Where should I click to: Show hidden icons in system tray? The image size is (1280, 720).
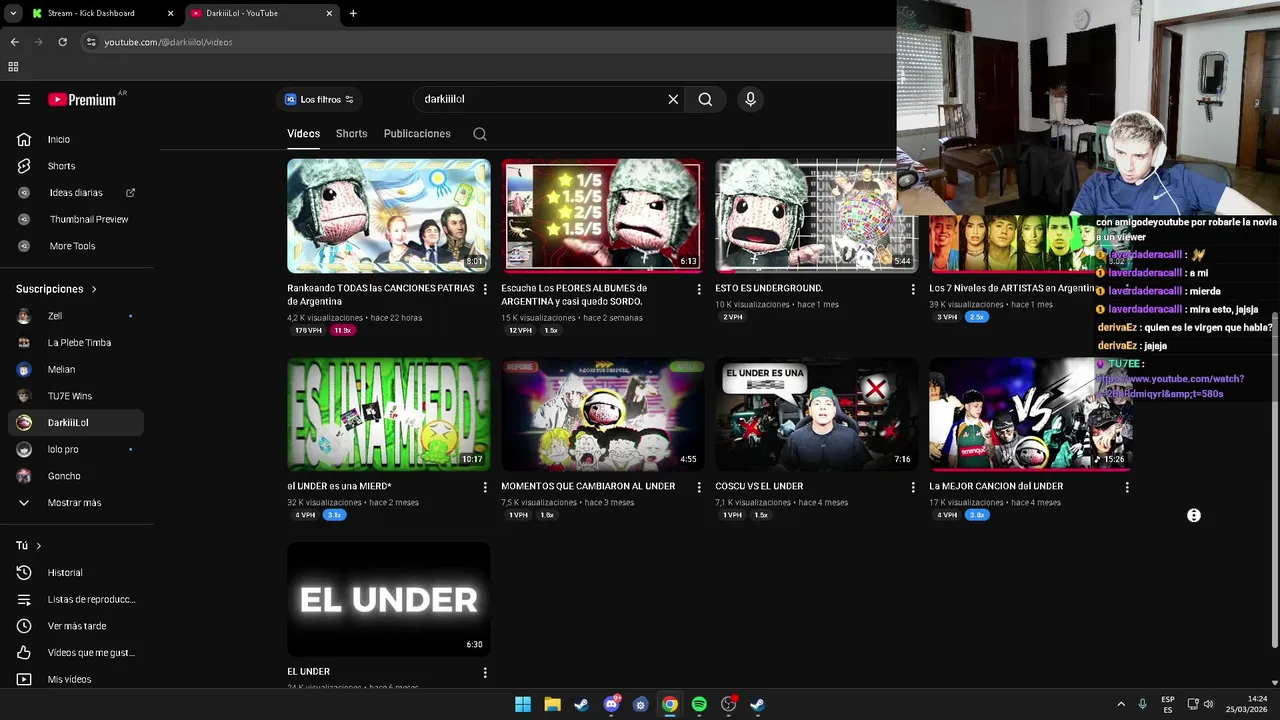point(1121,704)
